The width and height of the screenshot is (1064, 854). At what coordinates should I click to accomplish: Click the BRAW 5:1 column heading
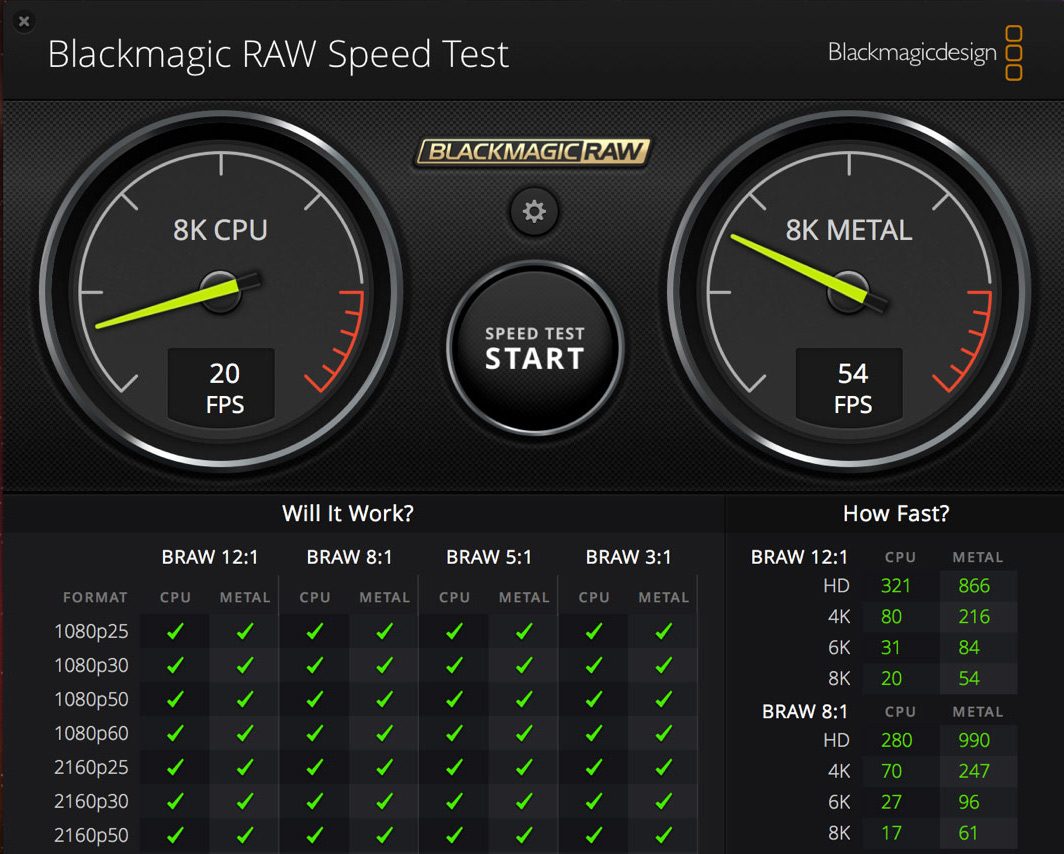[489, 557]
